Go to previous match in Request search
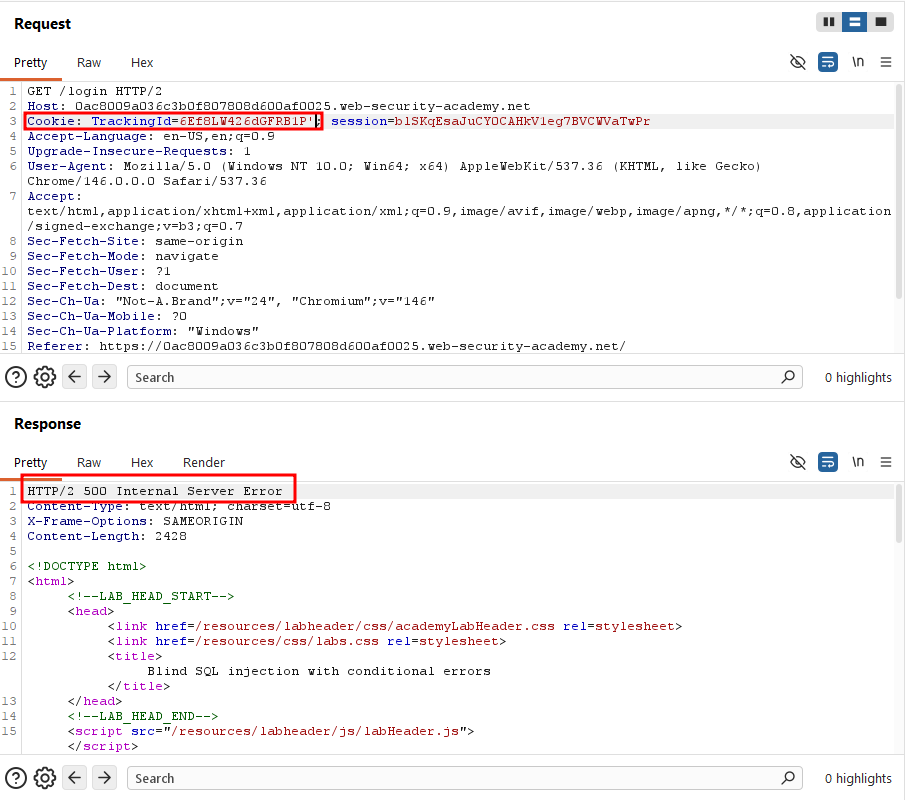 pyautogui.click(x=74, y=377)
